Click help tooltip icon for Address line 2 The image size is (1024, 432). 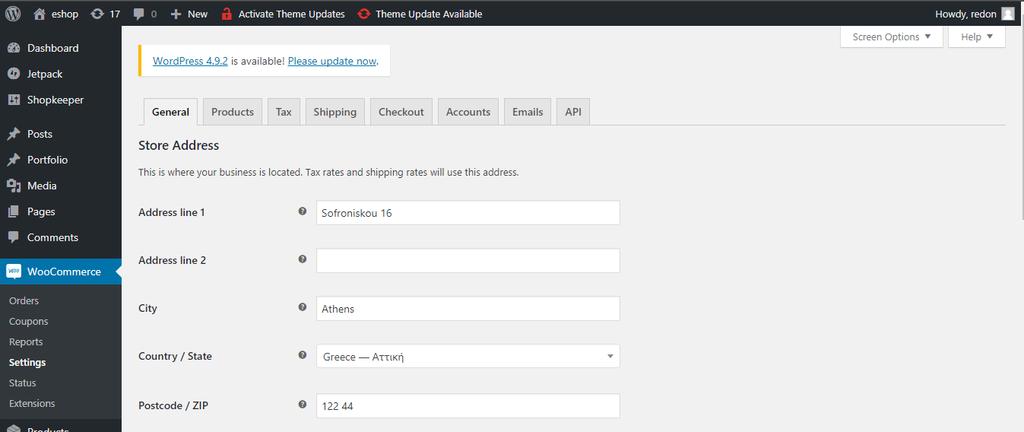pos(302,259)
